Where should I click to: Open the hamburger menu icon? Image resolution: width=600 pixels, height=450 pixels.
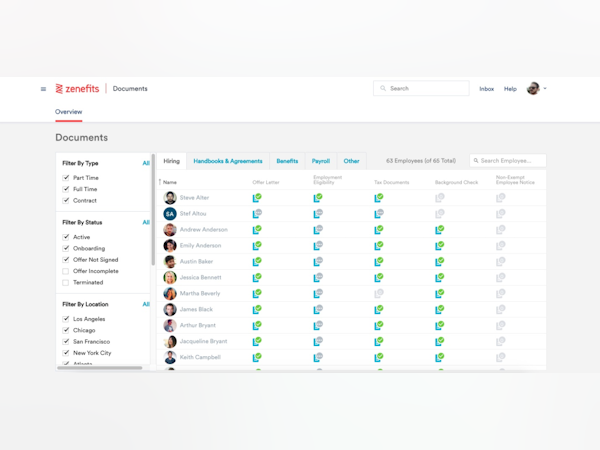coord(43,89)
